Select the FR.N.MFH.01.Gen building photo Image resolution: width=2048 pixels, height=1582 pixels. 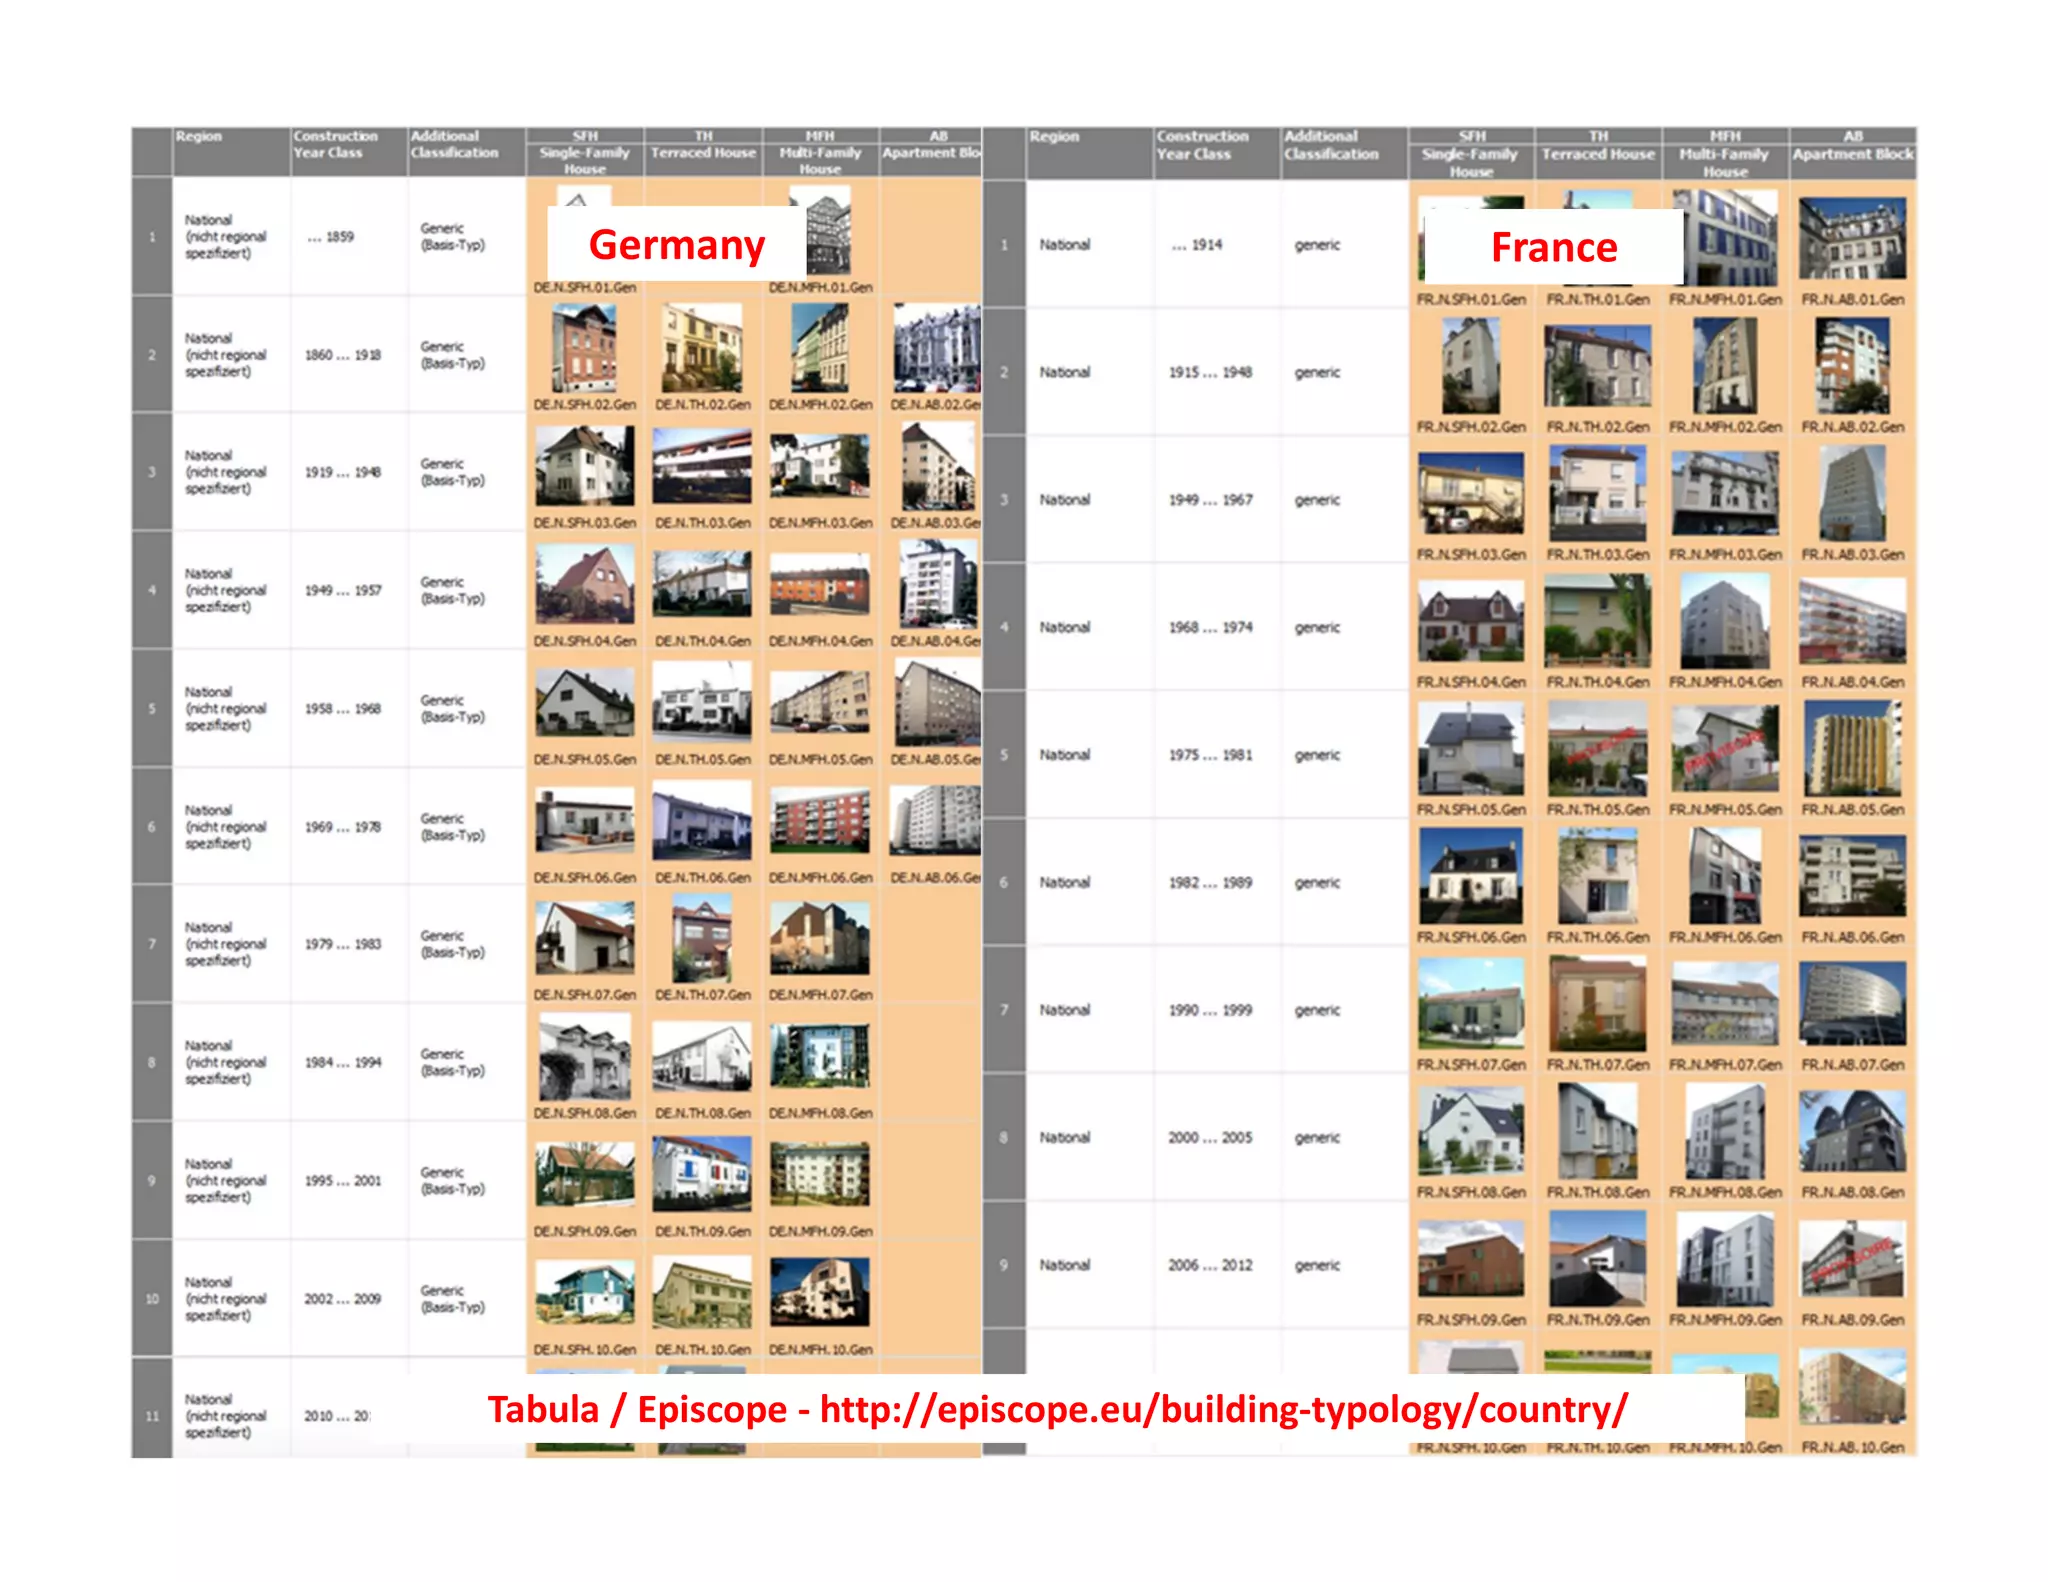[1731, 238]
